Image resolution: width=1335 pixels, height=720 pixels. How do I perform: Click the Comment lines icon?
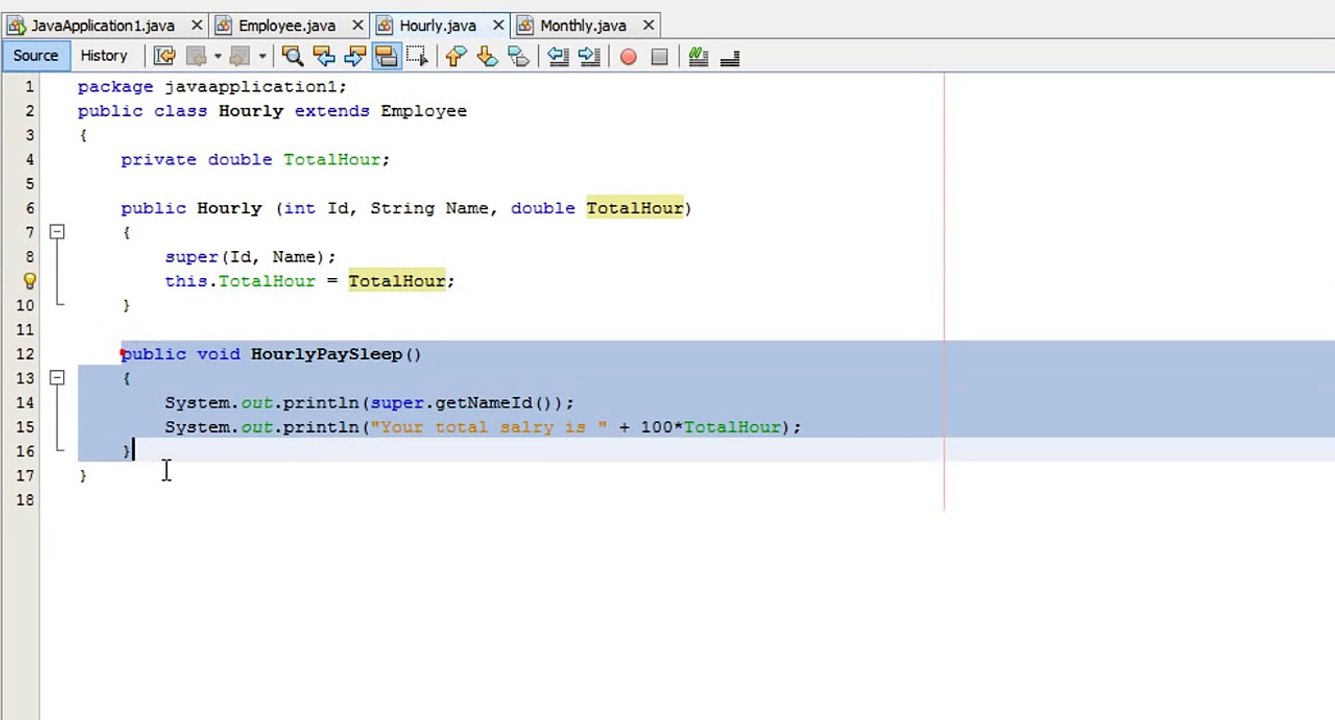[x=698, y=56]
